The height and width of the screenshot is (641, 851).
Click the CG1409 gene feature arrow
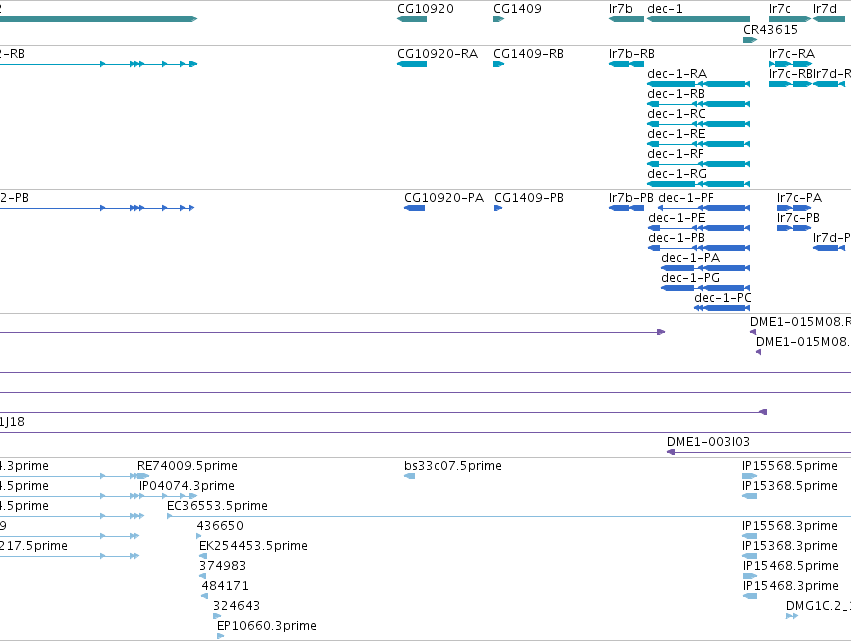coord(498,19)
